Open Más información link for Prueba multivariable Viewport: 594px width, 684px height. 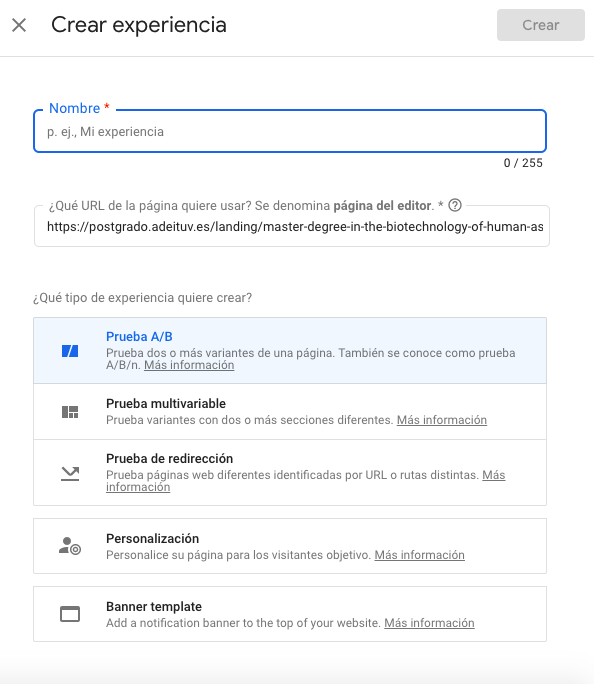441,420
